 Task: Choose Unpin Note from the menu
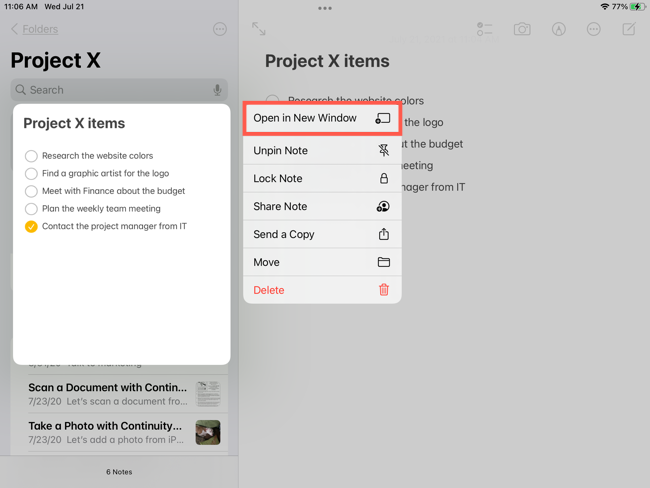click(321, 151)
